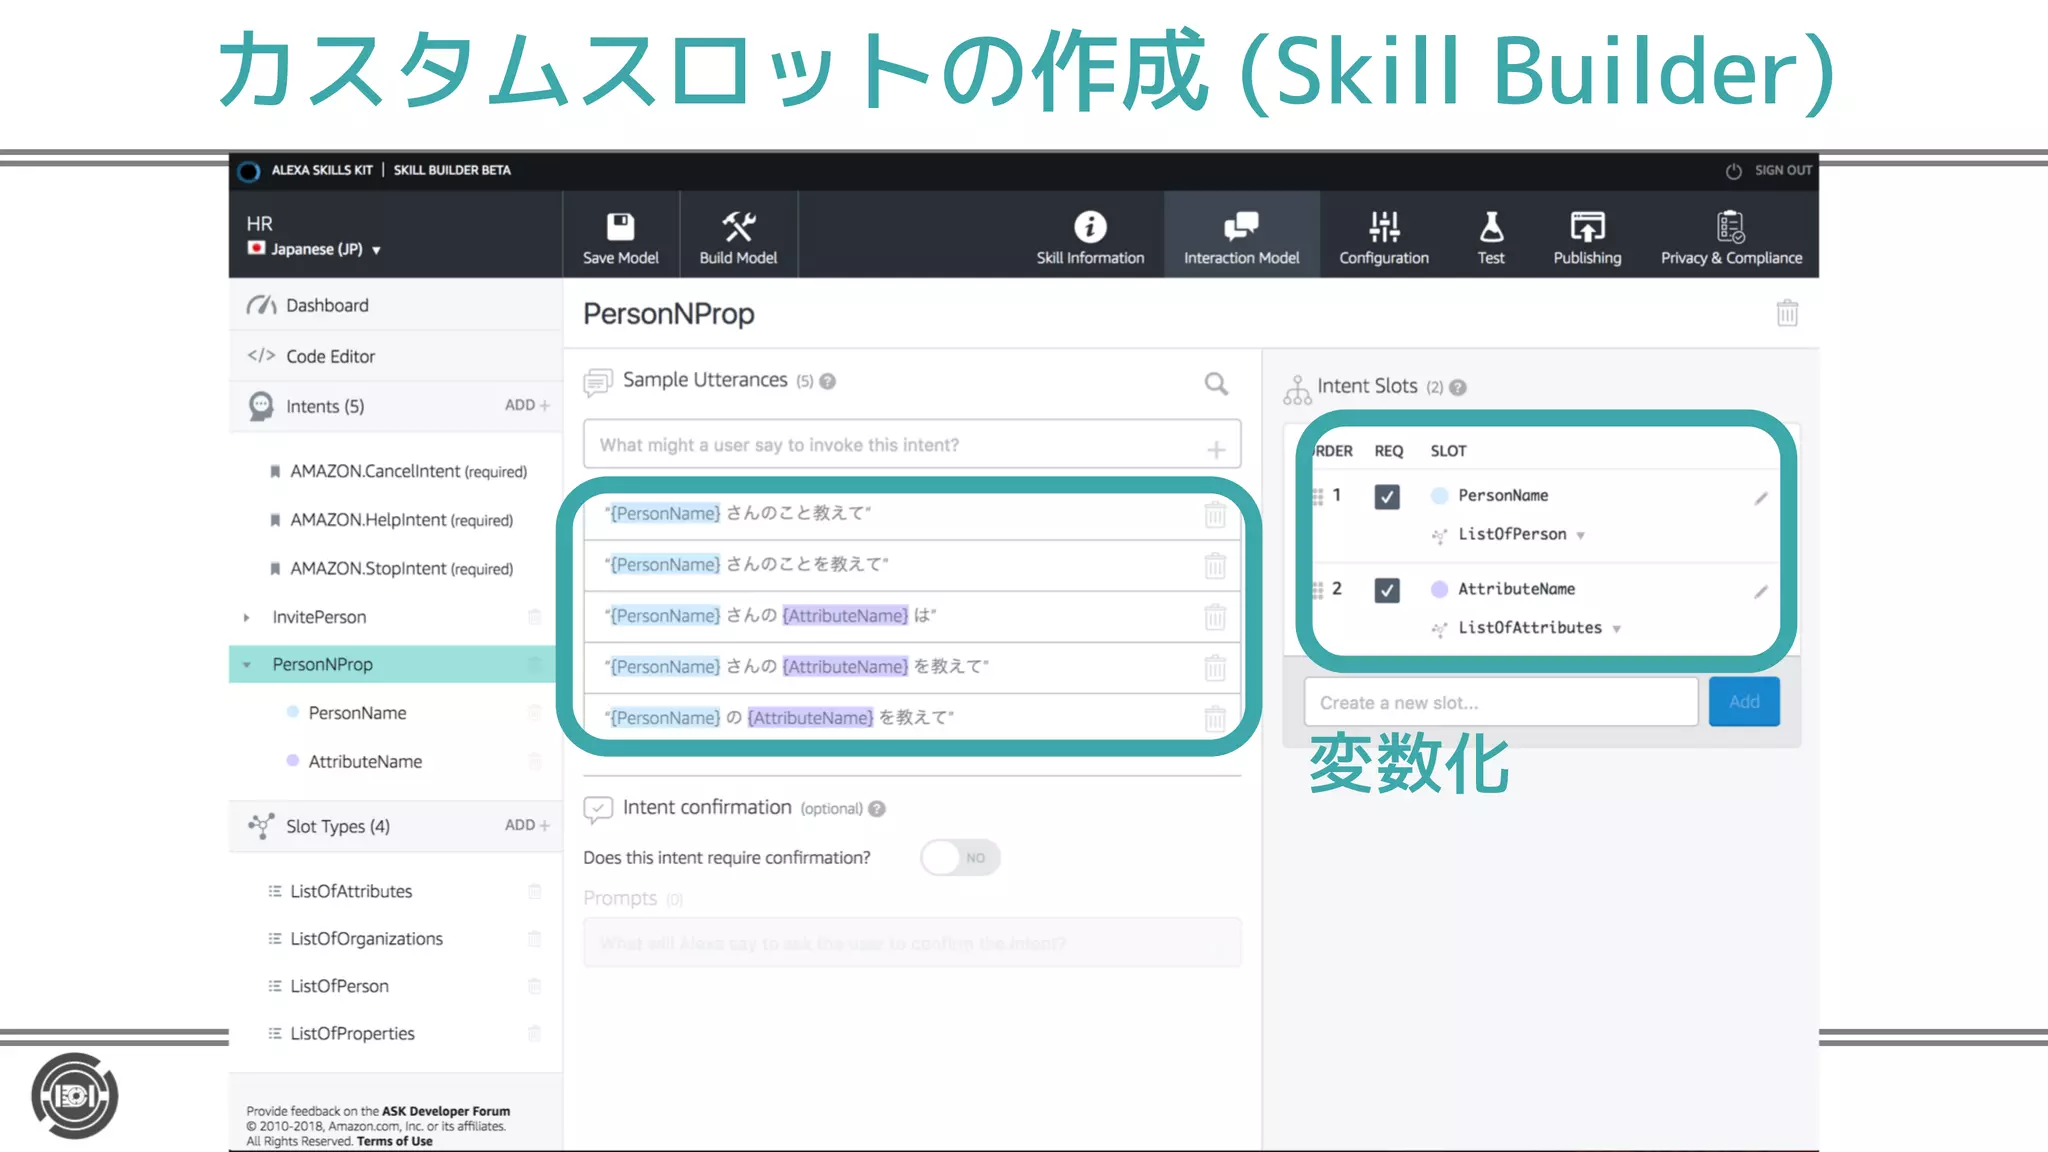
Task: Open the Terms of Use link
Action: coord(395,1141)
